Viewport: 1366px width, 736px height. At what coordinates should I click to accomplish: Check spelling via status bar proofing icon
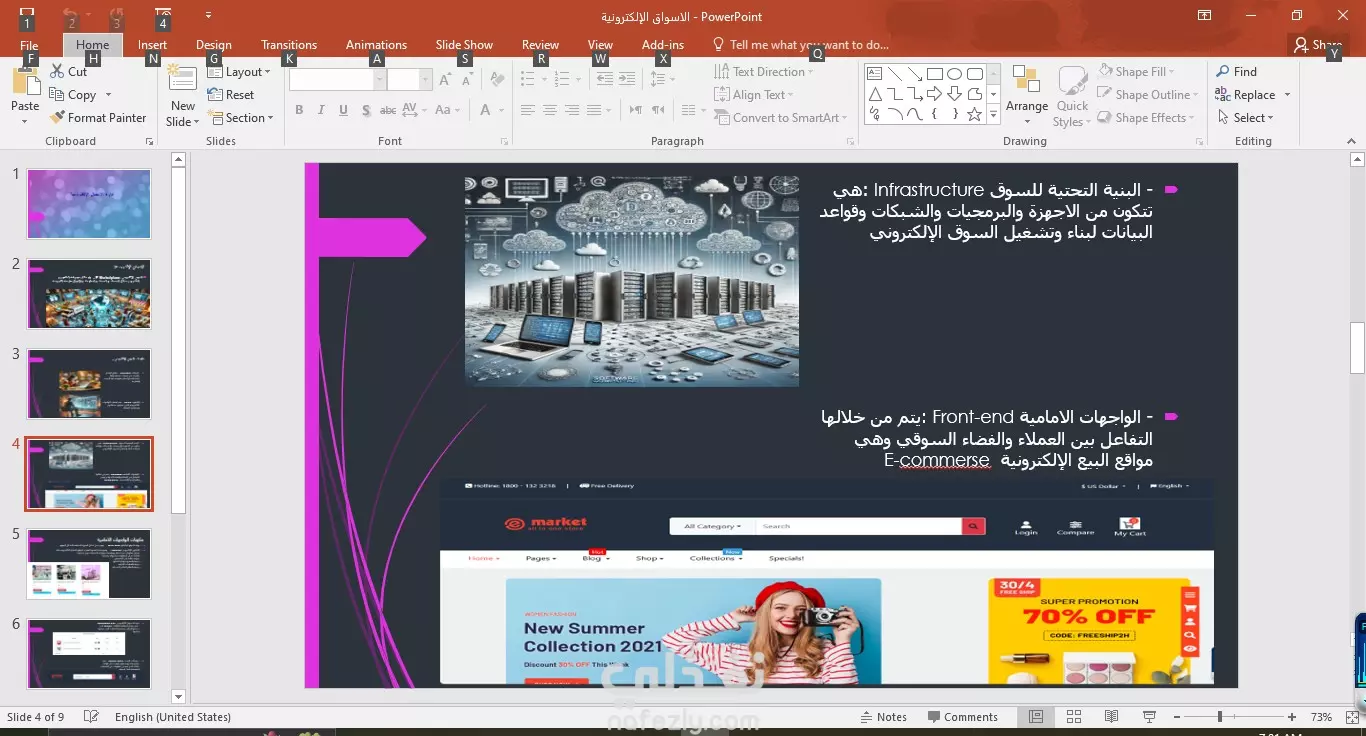(x=92, y=717)
